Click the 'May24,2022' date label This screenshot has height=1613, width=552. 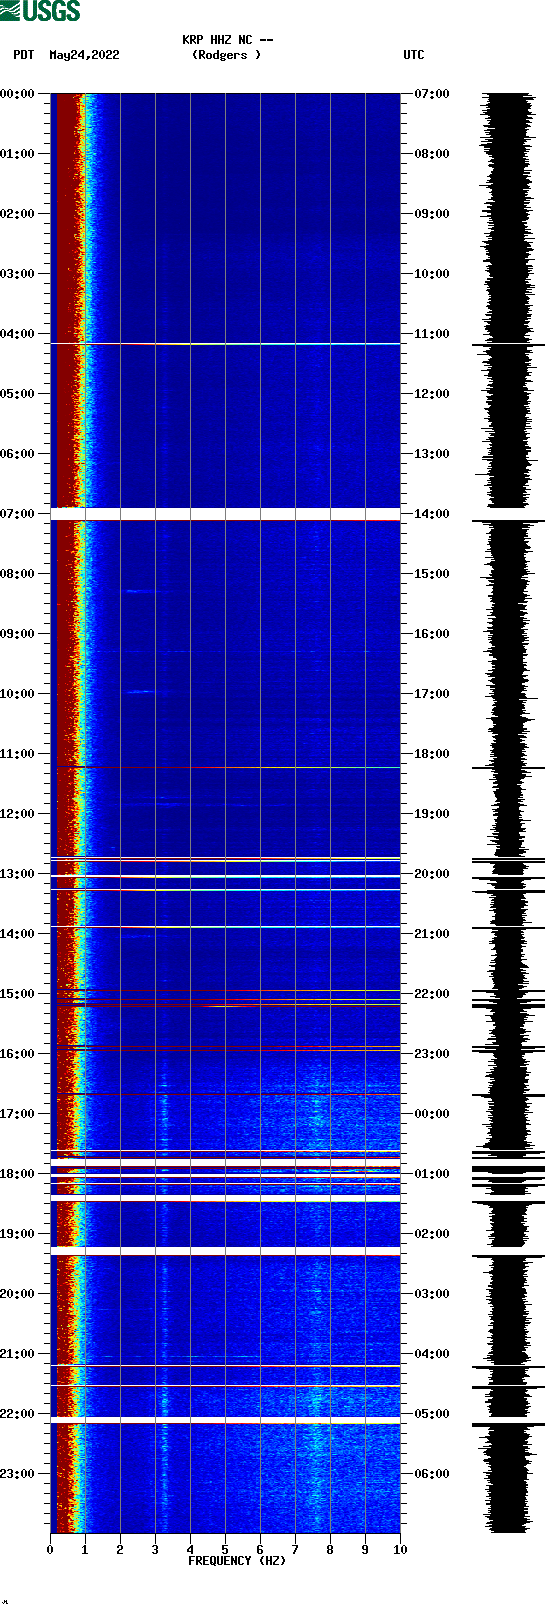click(x=84, y=55)
